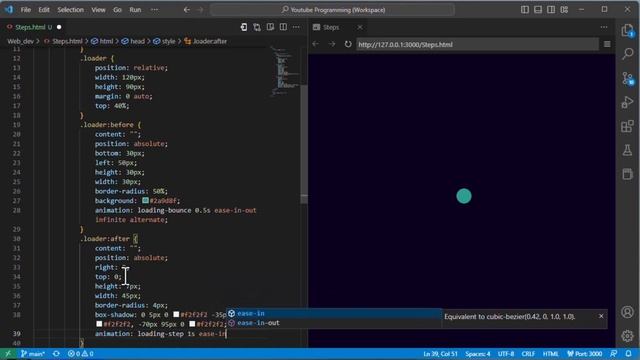Screen dimensions: 640x360
Task: Open the Manage gear settings
Action: tap(627, 336)
